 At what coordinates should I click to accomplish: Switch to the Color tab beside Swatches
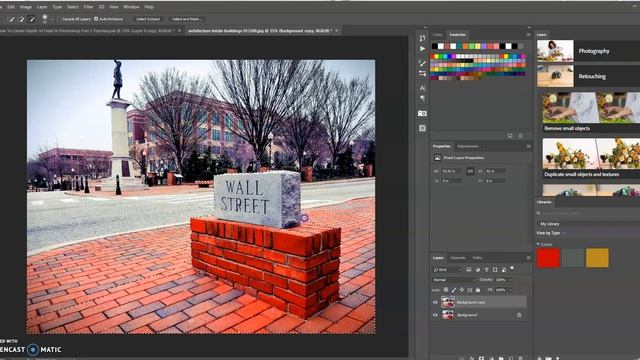(x=438, y=35)
